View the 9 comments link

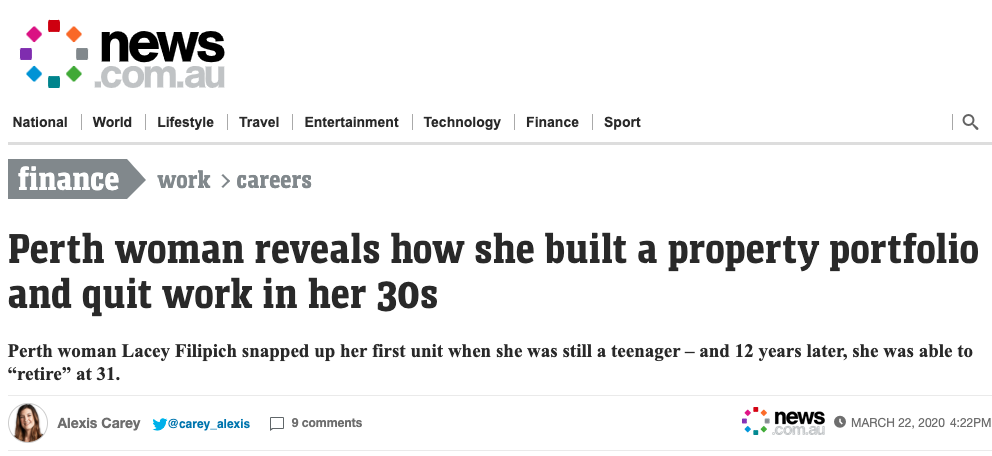(x=326, y=423)
